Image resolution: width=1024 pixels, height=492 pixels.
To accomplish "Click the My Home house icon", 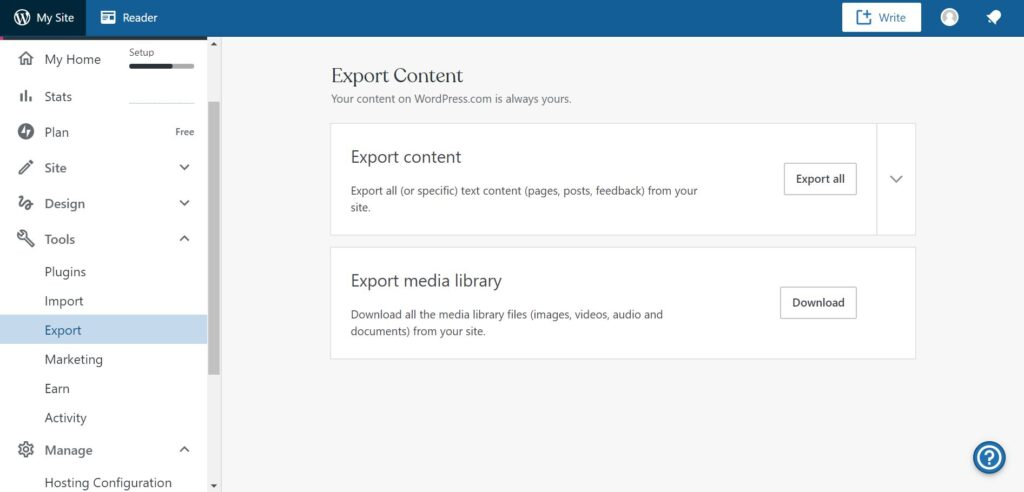I will [x=25, y=59].
